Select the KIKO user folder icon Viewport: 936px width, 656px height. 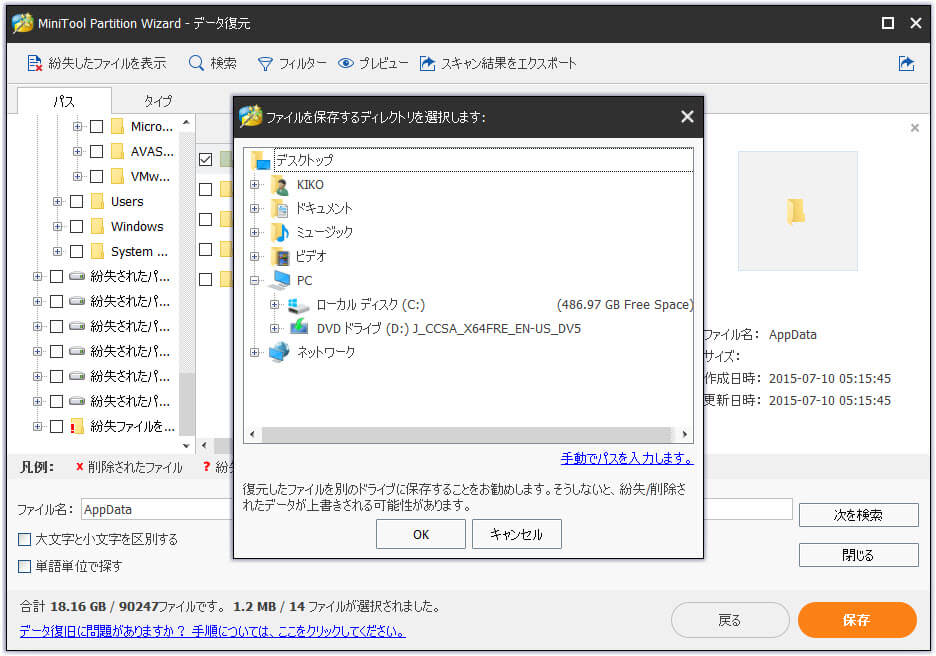pos(280,185)
